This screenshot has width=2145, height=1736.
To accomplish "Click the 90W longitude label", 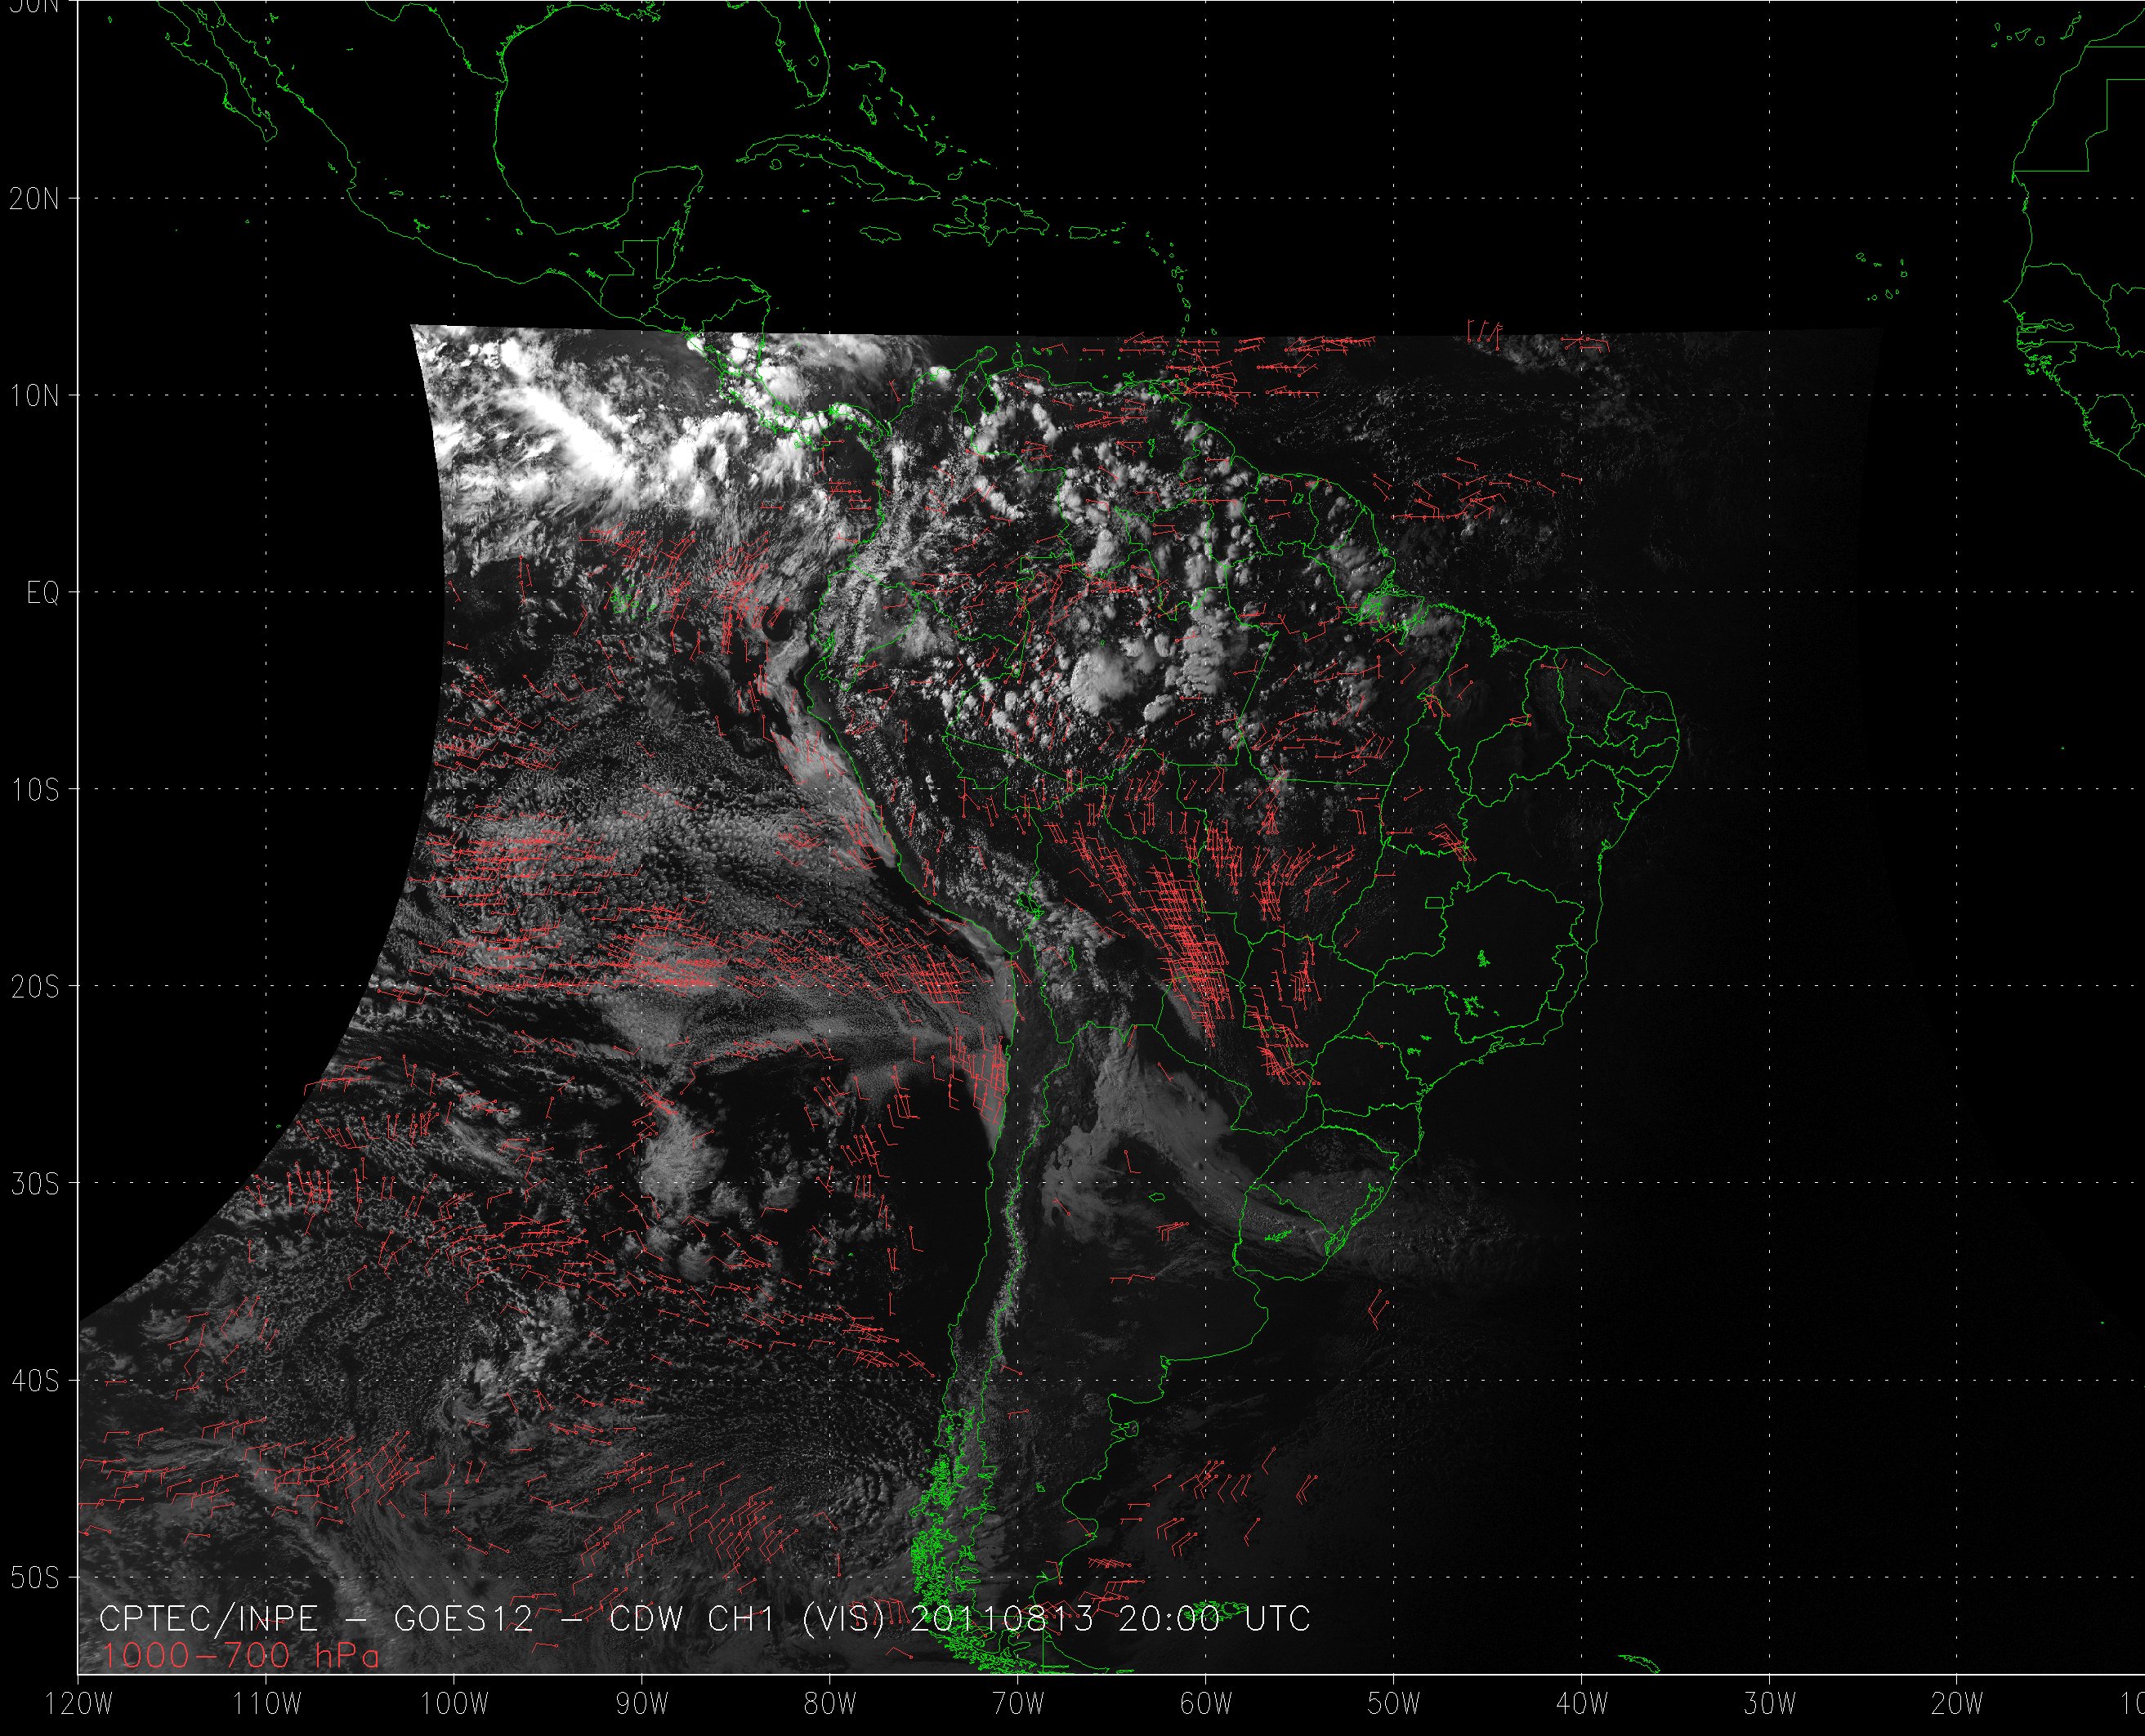I will tap(642, 1704).
